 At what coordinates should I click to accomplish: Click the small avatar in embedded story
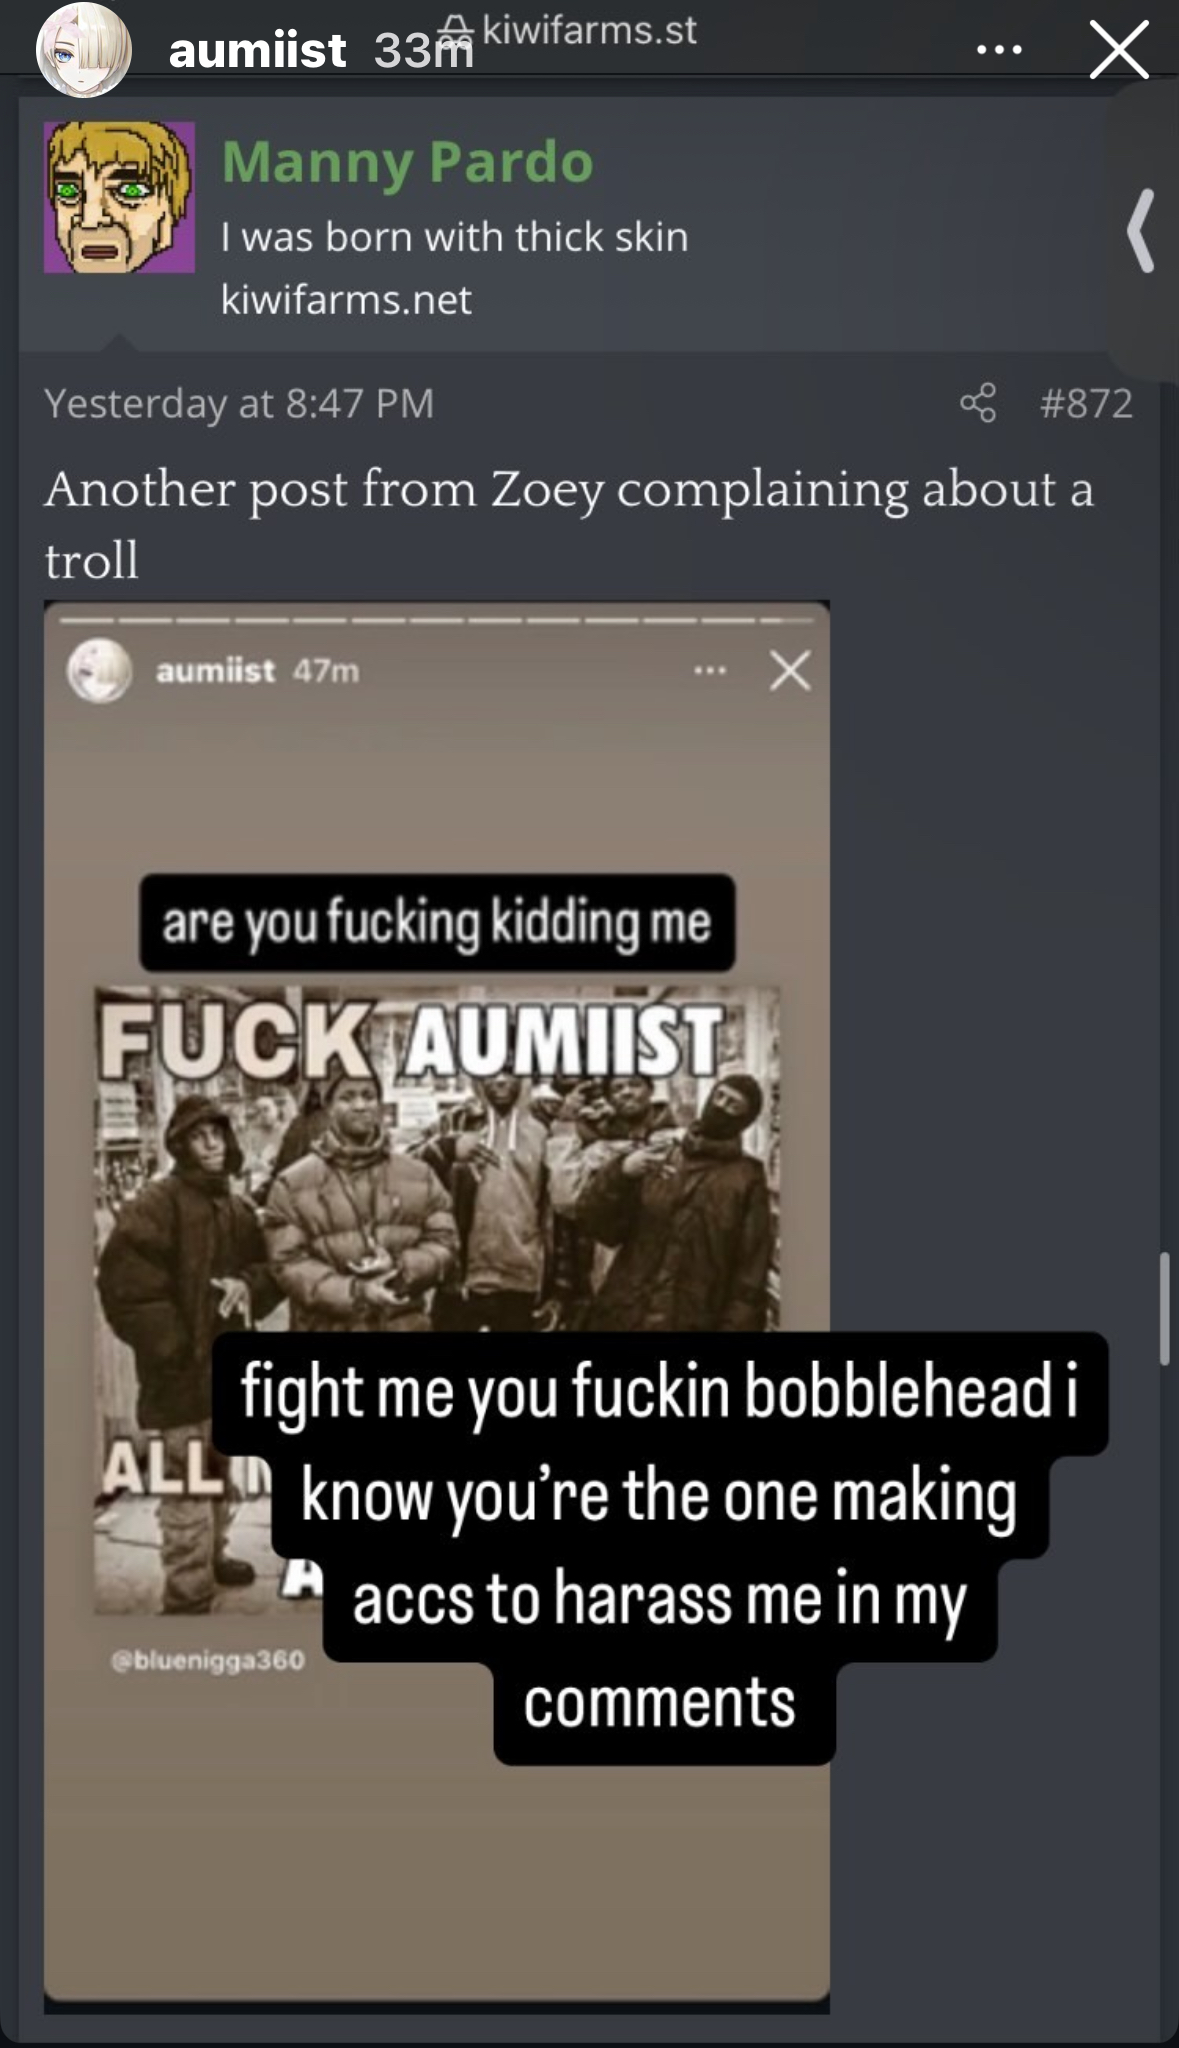(x=99, y=671)
